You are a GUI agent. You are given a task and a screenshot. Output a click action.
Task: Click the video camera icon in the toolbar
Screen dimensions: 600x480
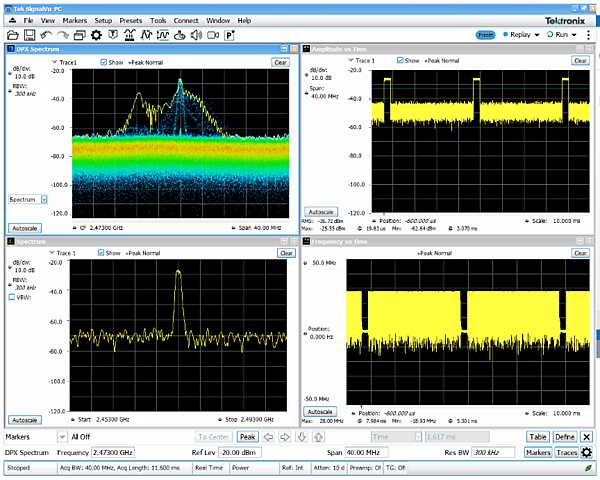(211, 35)
